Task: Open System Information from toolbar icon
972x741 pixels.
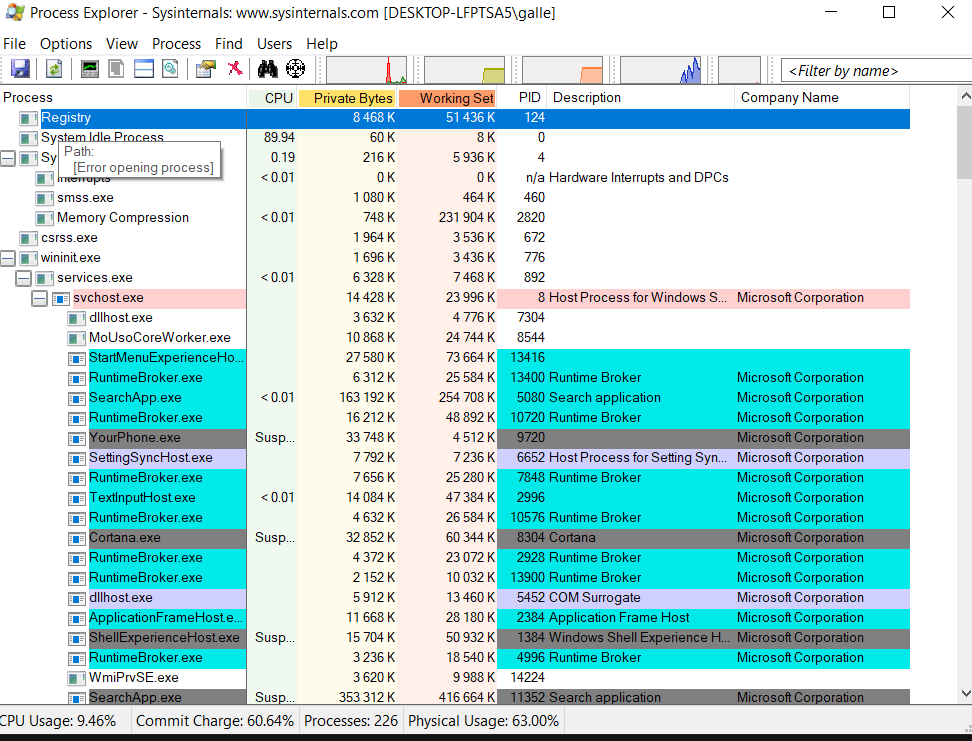Action: click(x=90, y=69)
